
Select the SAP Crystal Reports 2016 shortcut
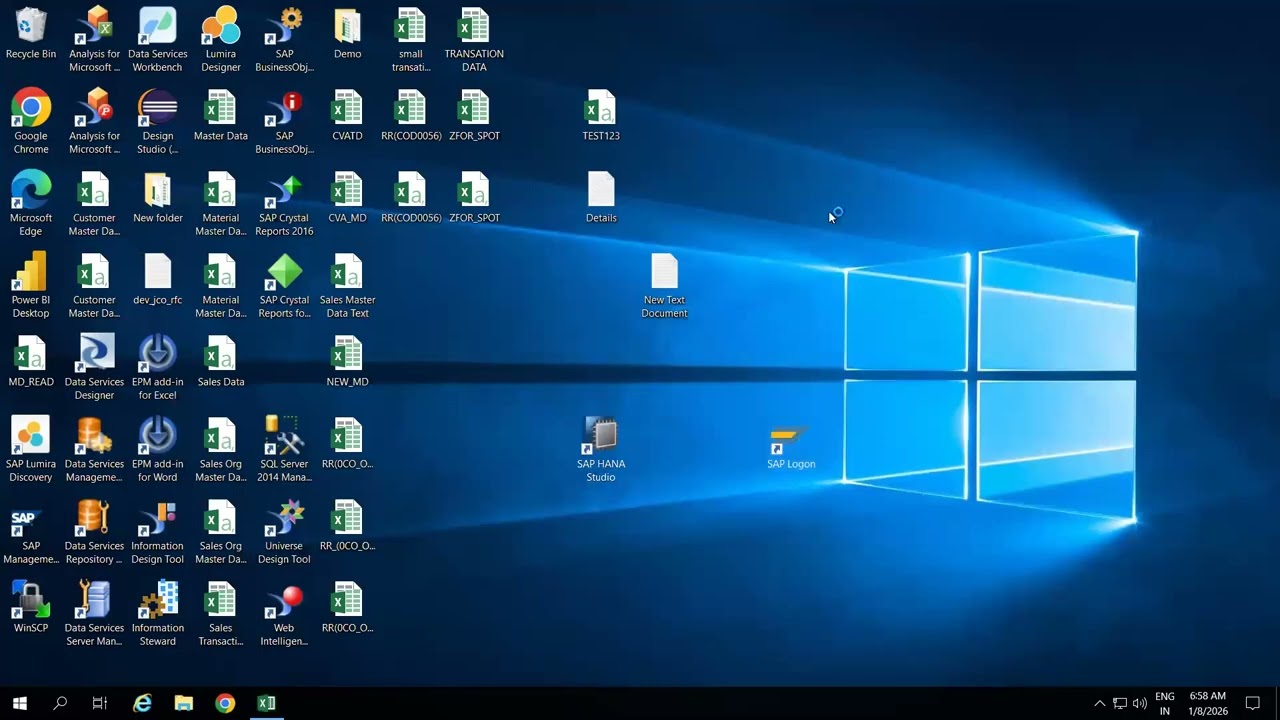point(284,204)
